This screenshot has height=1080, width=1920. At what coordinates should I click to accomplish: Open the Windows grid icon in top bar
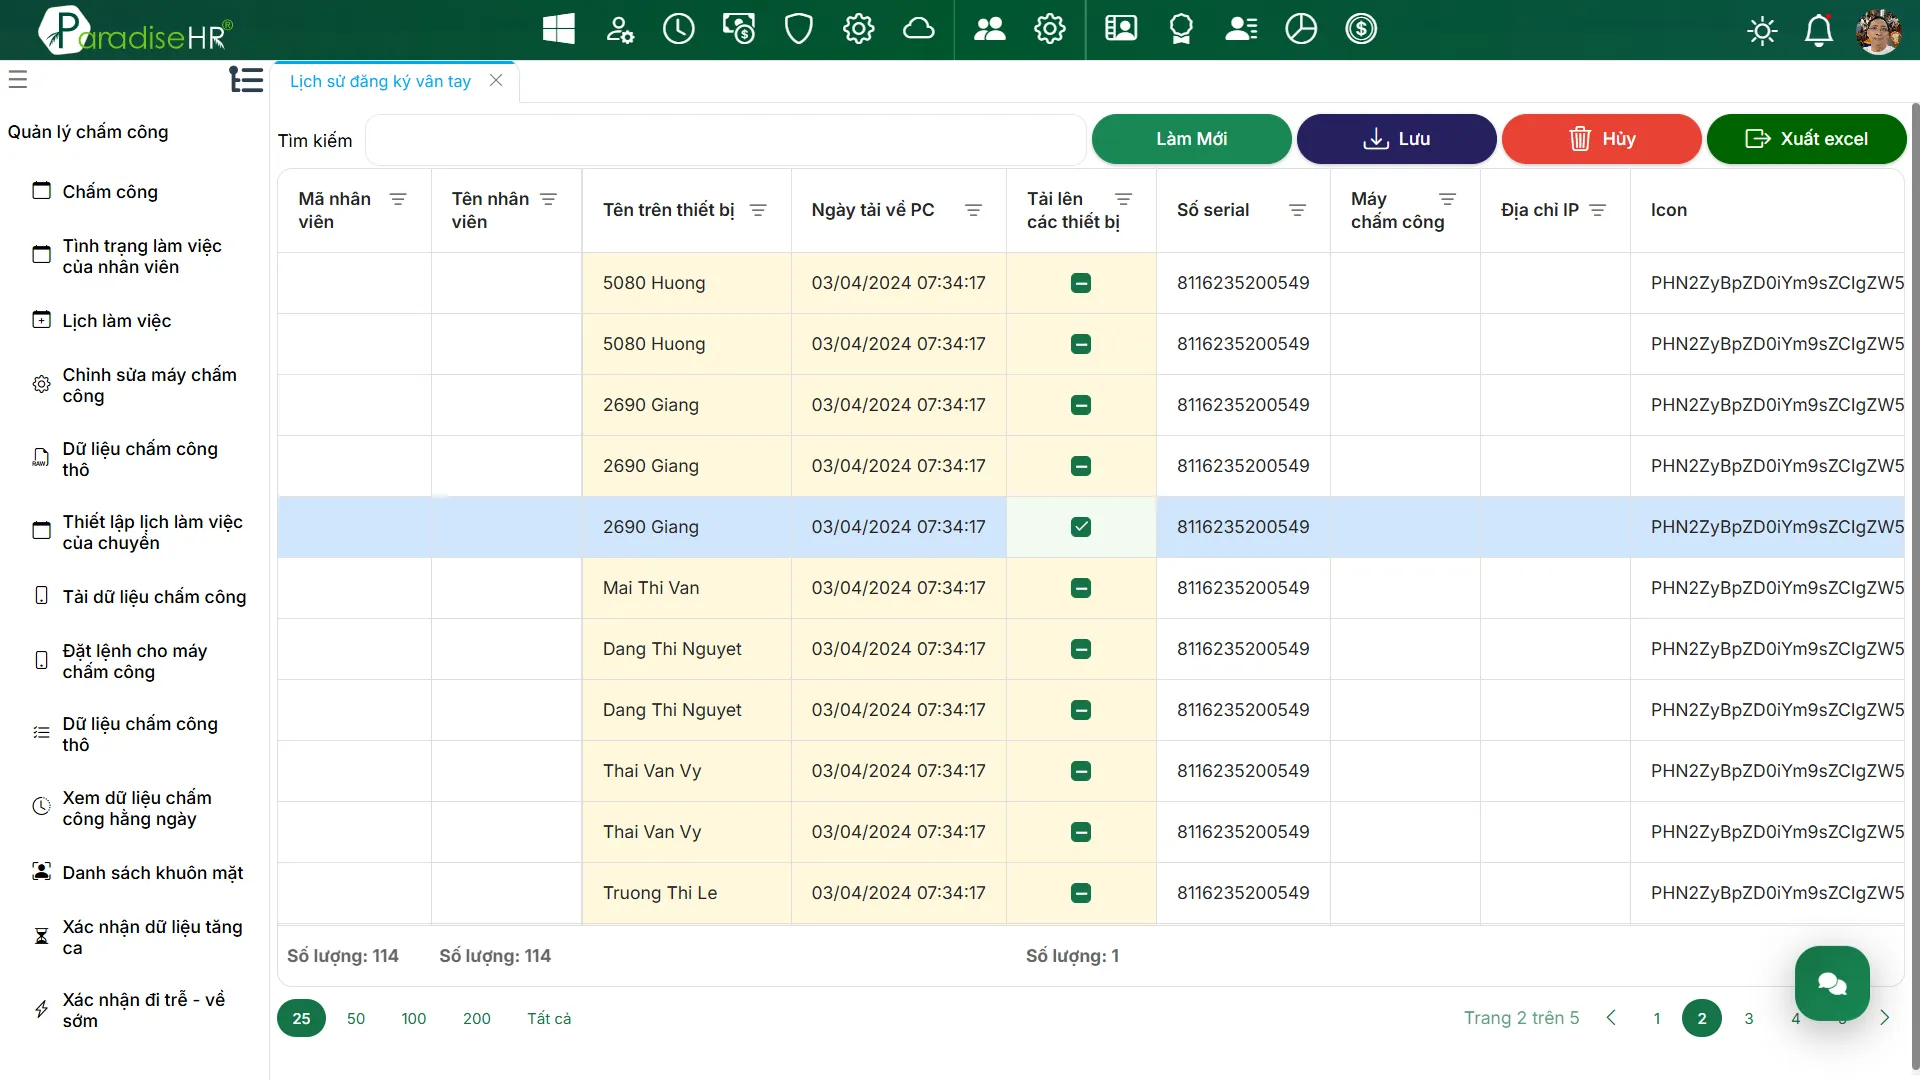point(558,29)
